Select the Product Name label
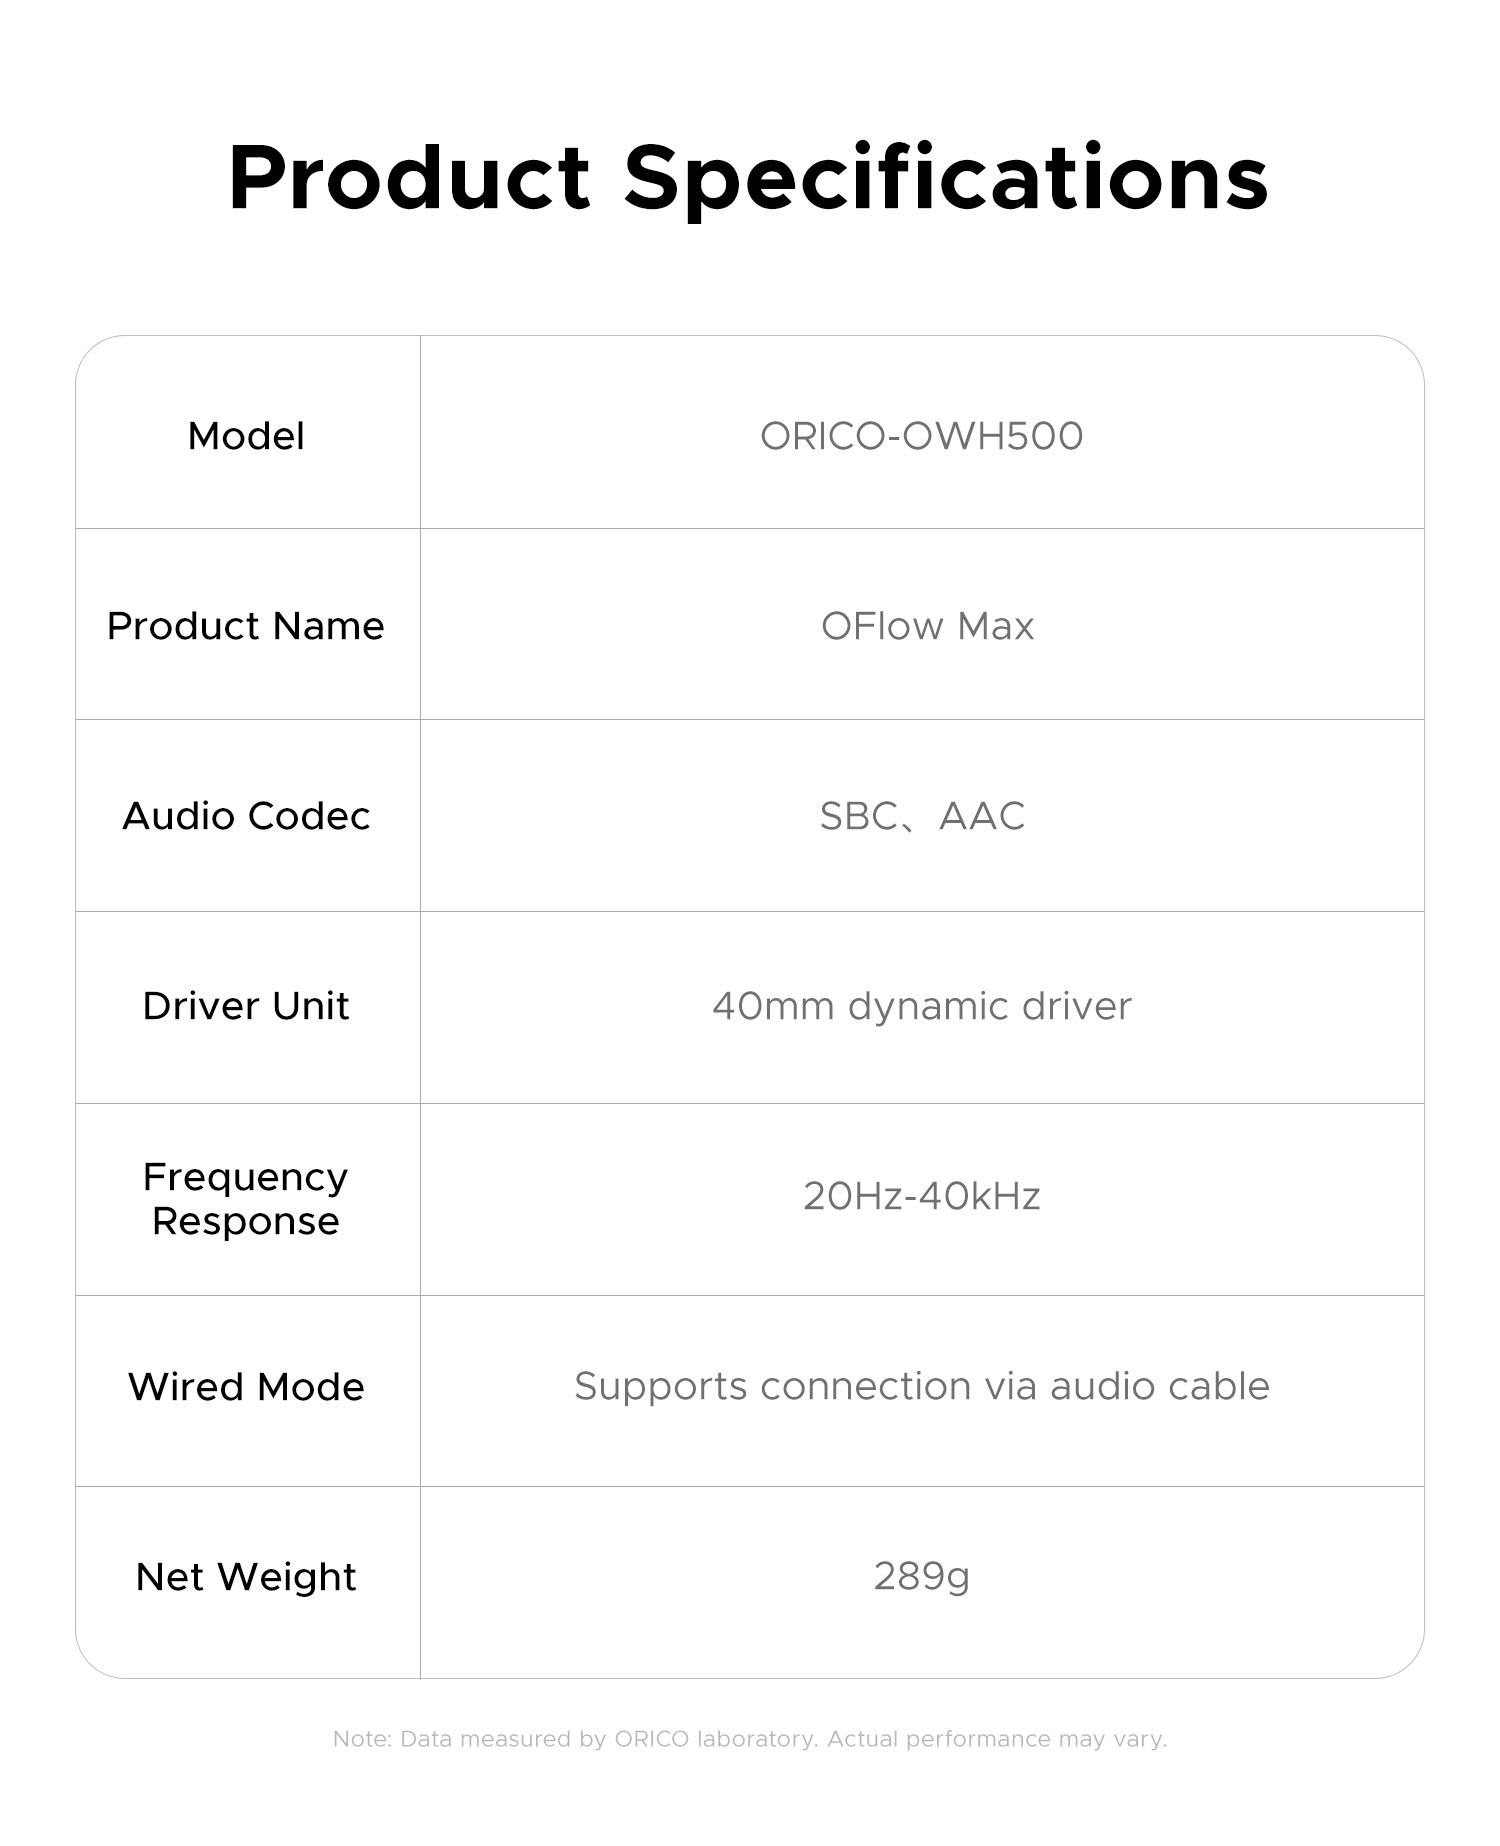1500x1846 pixels. coord(246,626)
